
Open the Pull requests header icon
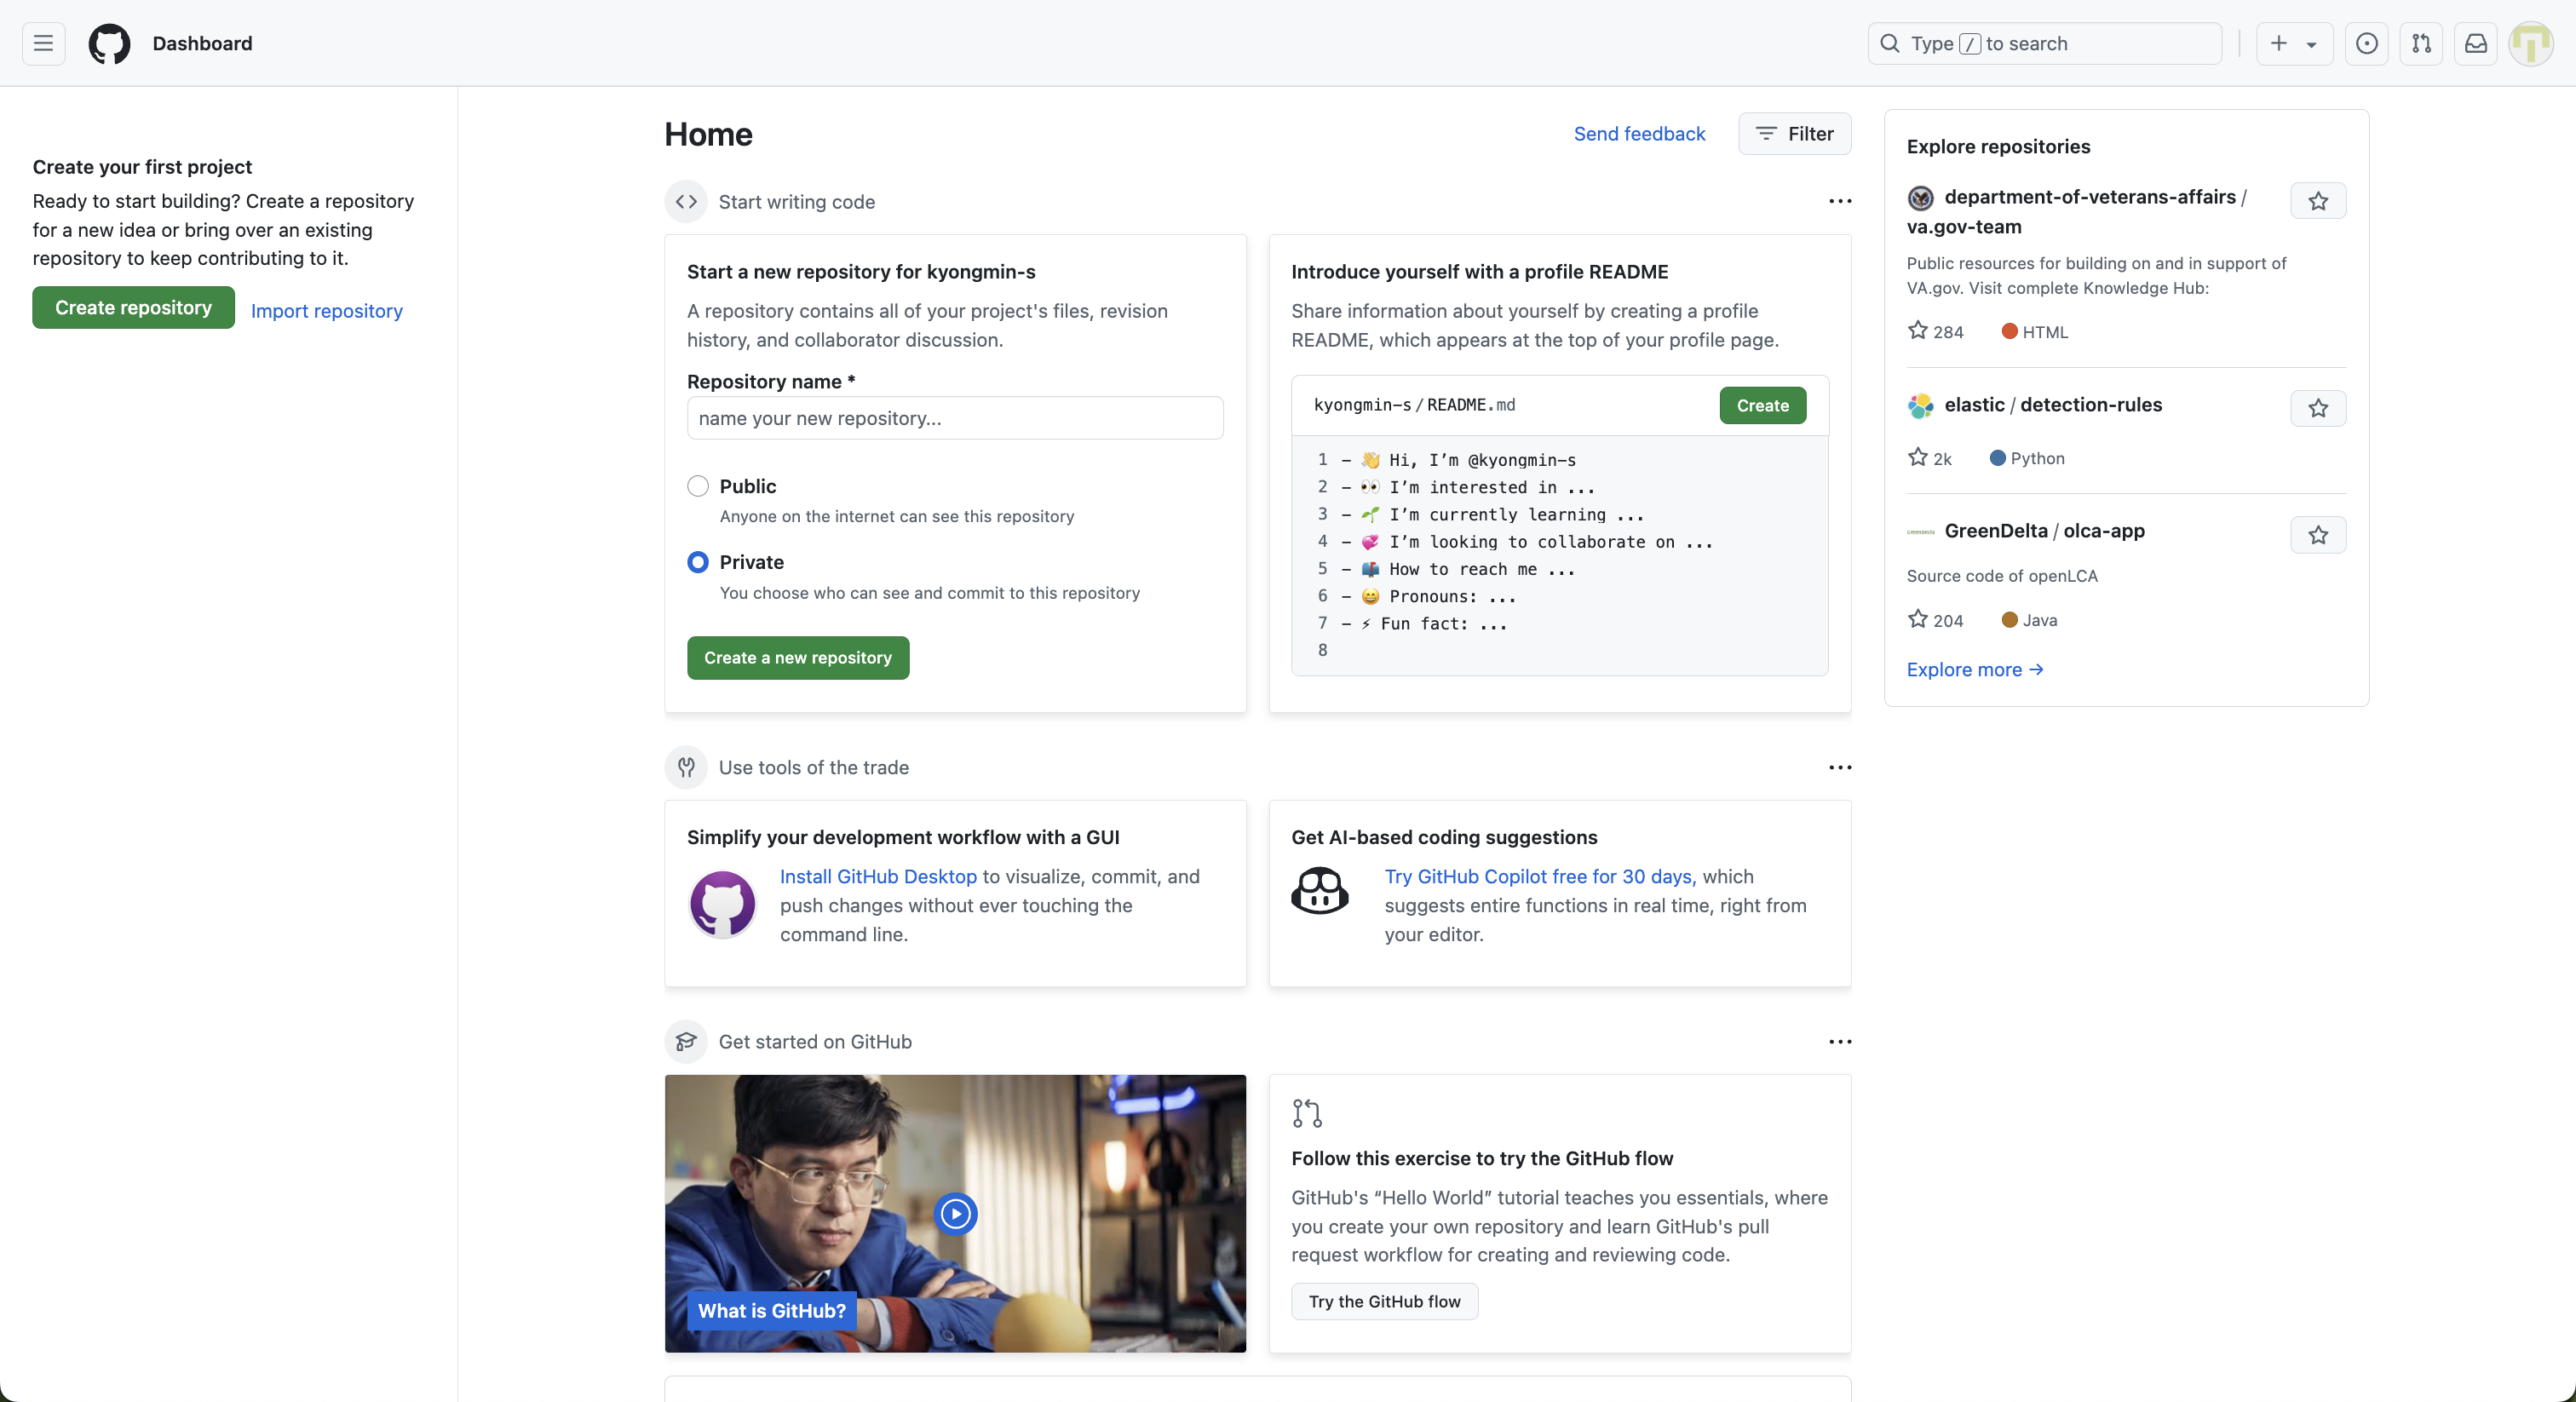2421,43
